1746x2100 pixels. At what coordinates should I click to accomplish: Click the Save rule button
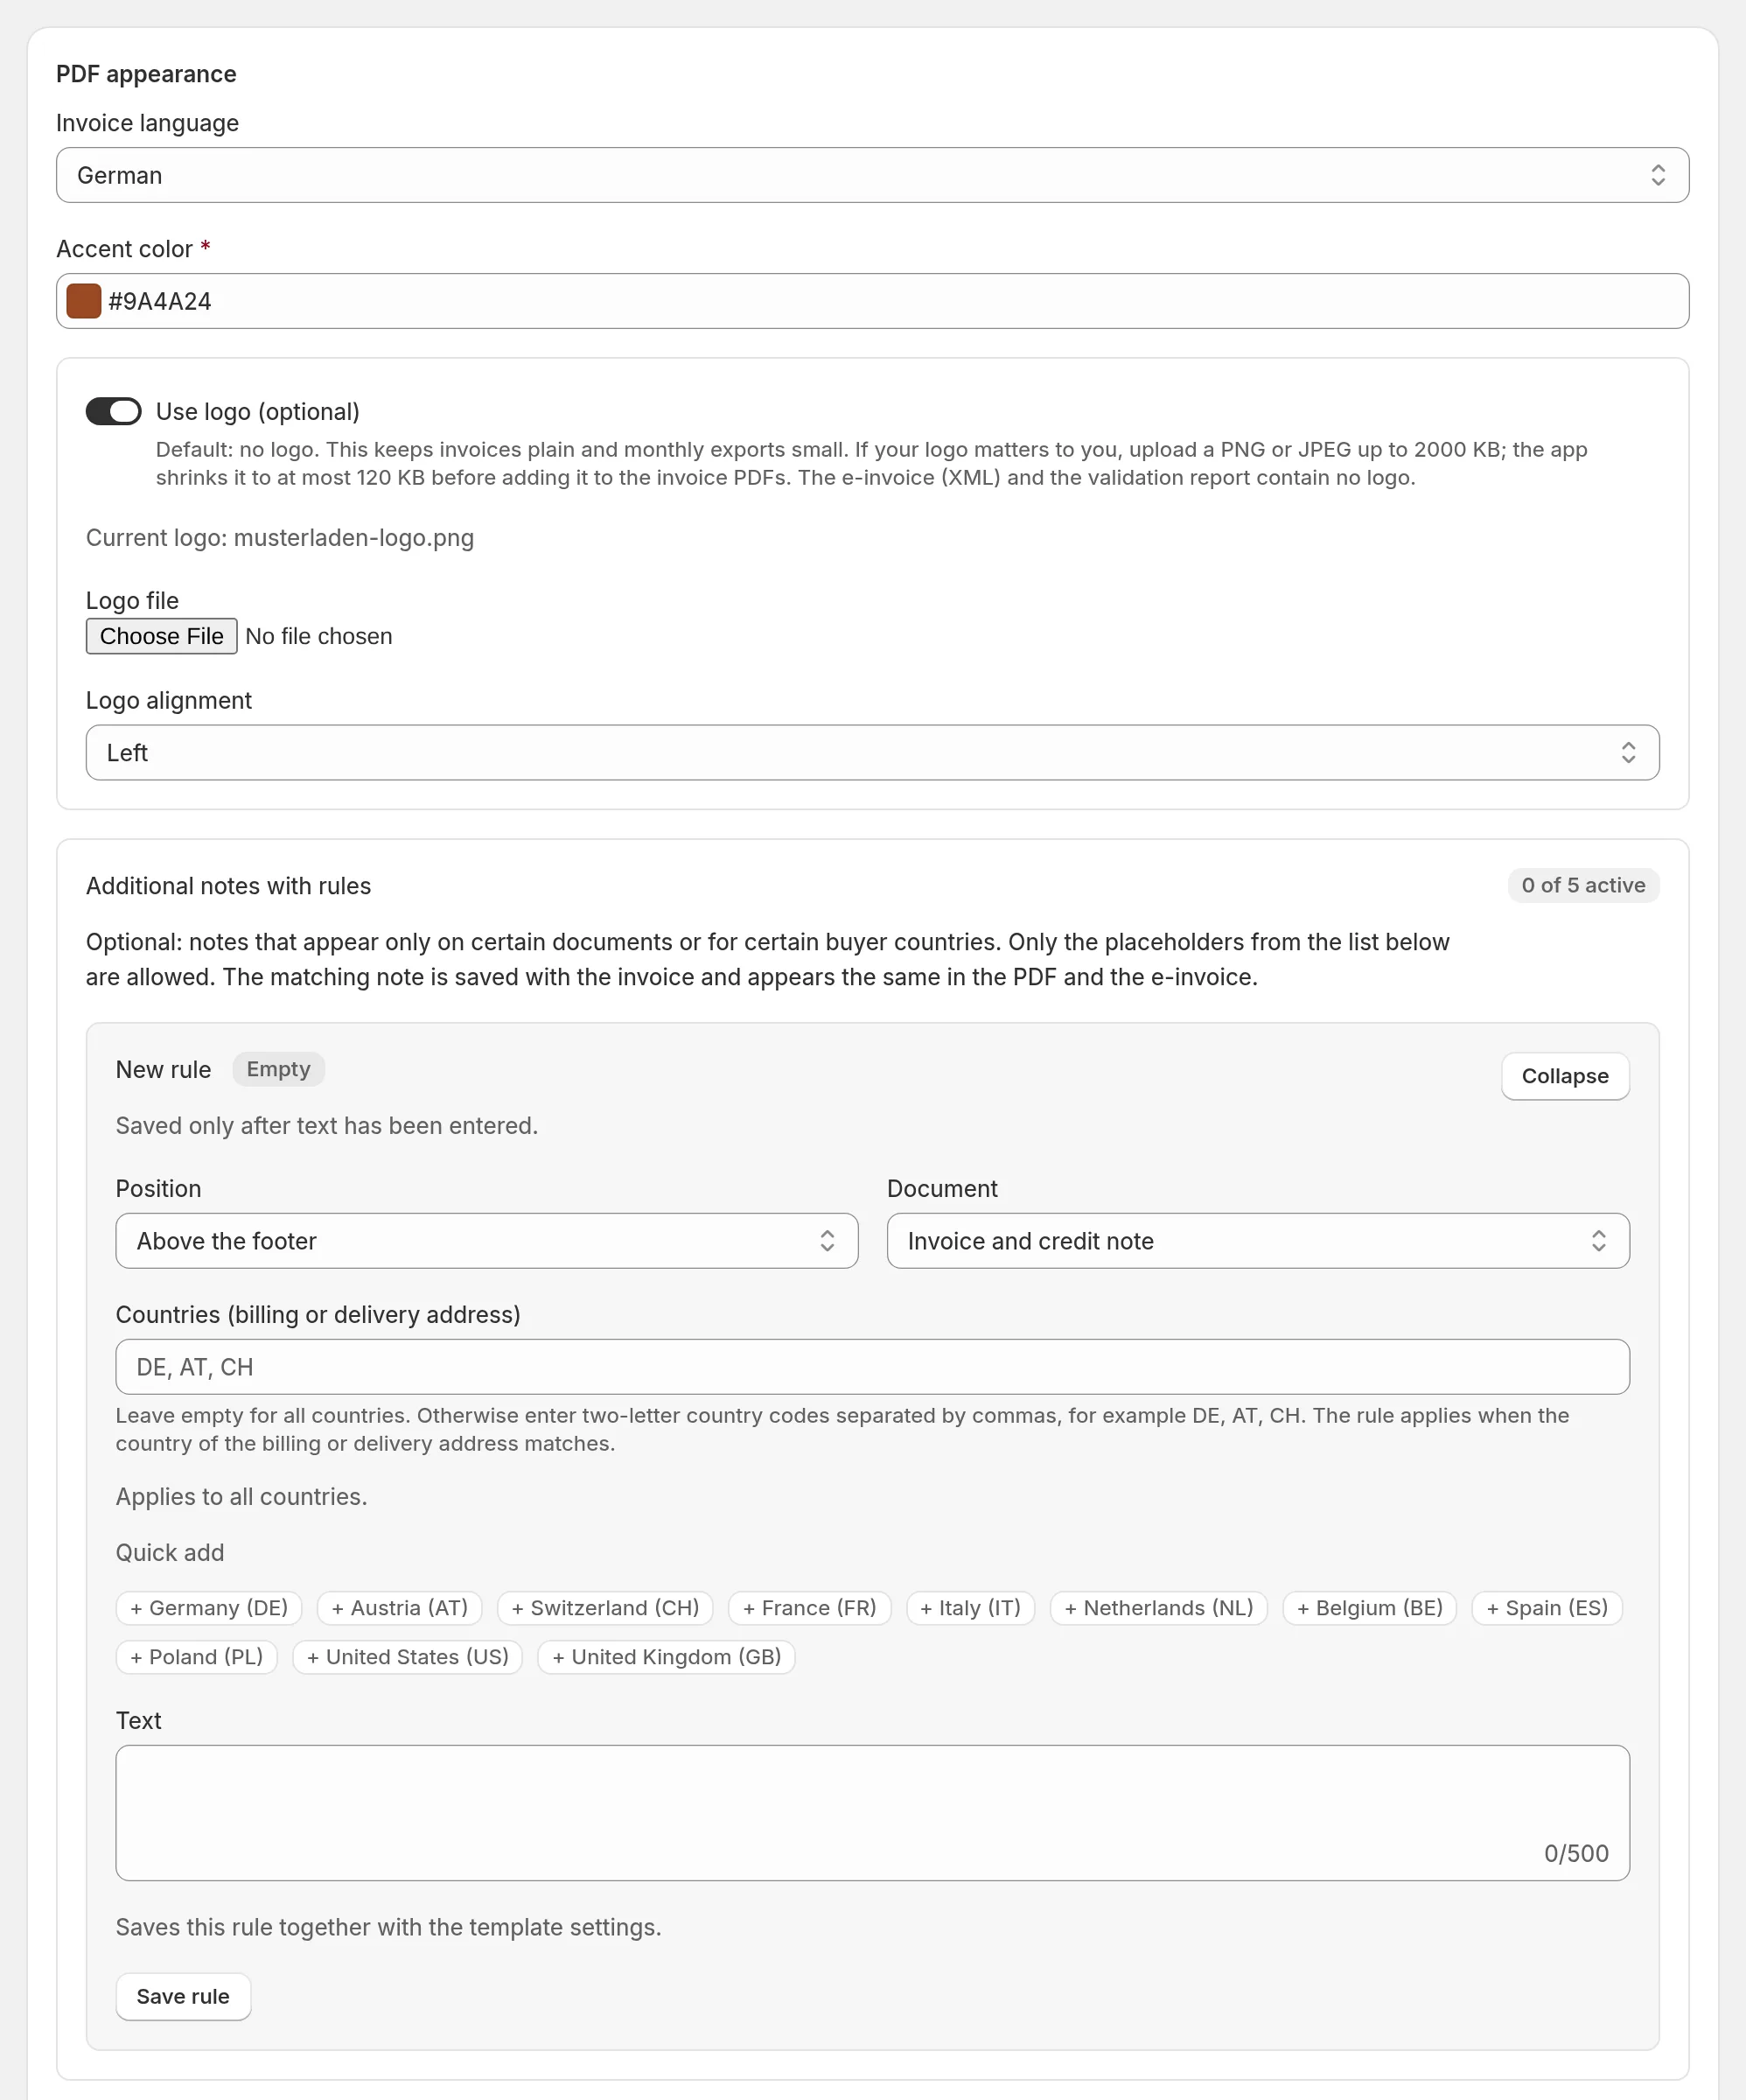point(183,1997)
